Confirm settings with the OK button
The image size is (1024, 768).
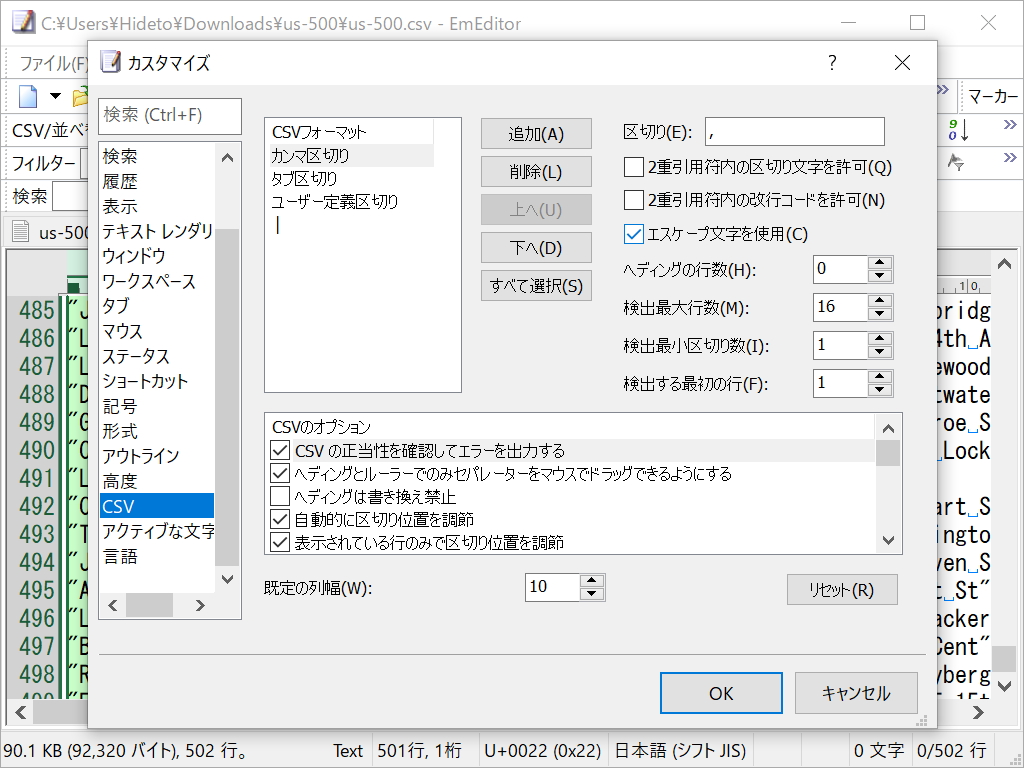click(x=720, y=692)
